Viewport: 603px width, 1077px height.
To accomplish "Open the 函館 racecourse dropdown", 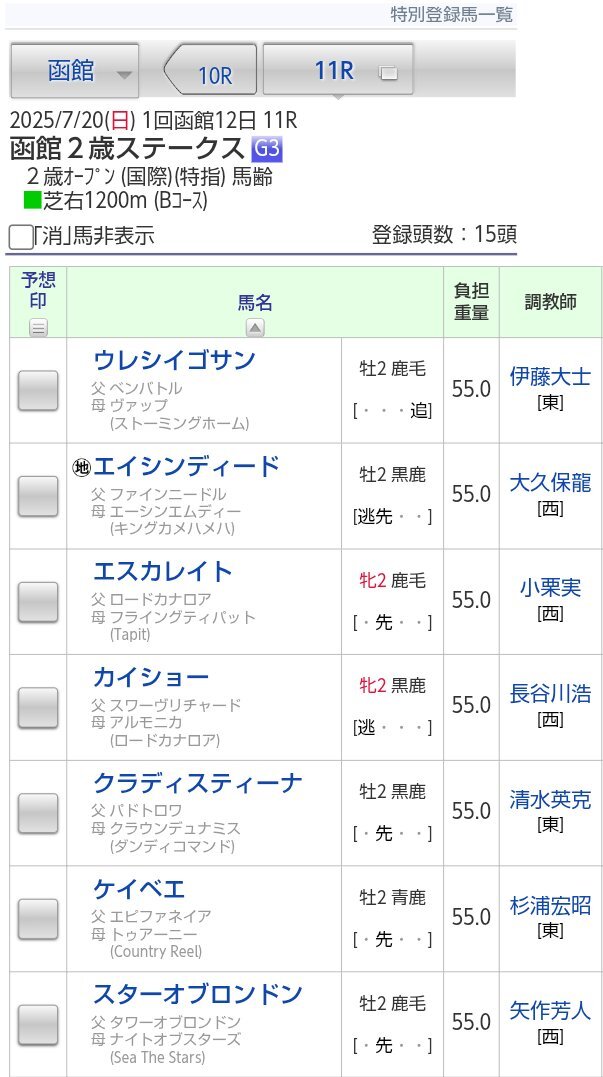I will 75,71.
